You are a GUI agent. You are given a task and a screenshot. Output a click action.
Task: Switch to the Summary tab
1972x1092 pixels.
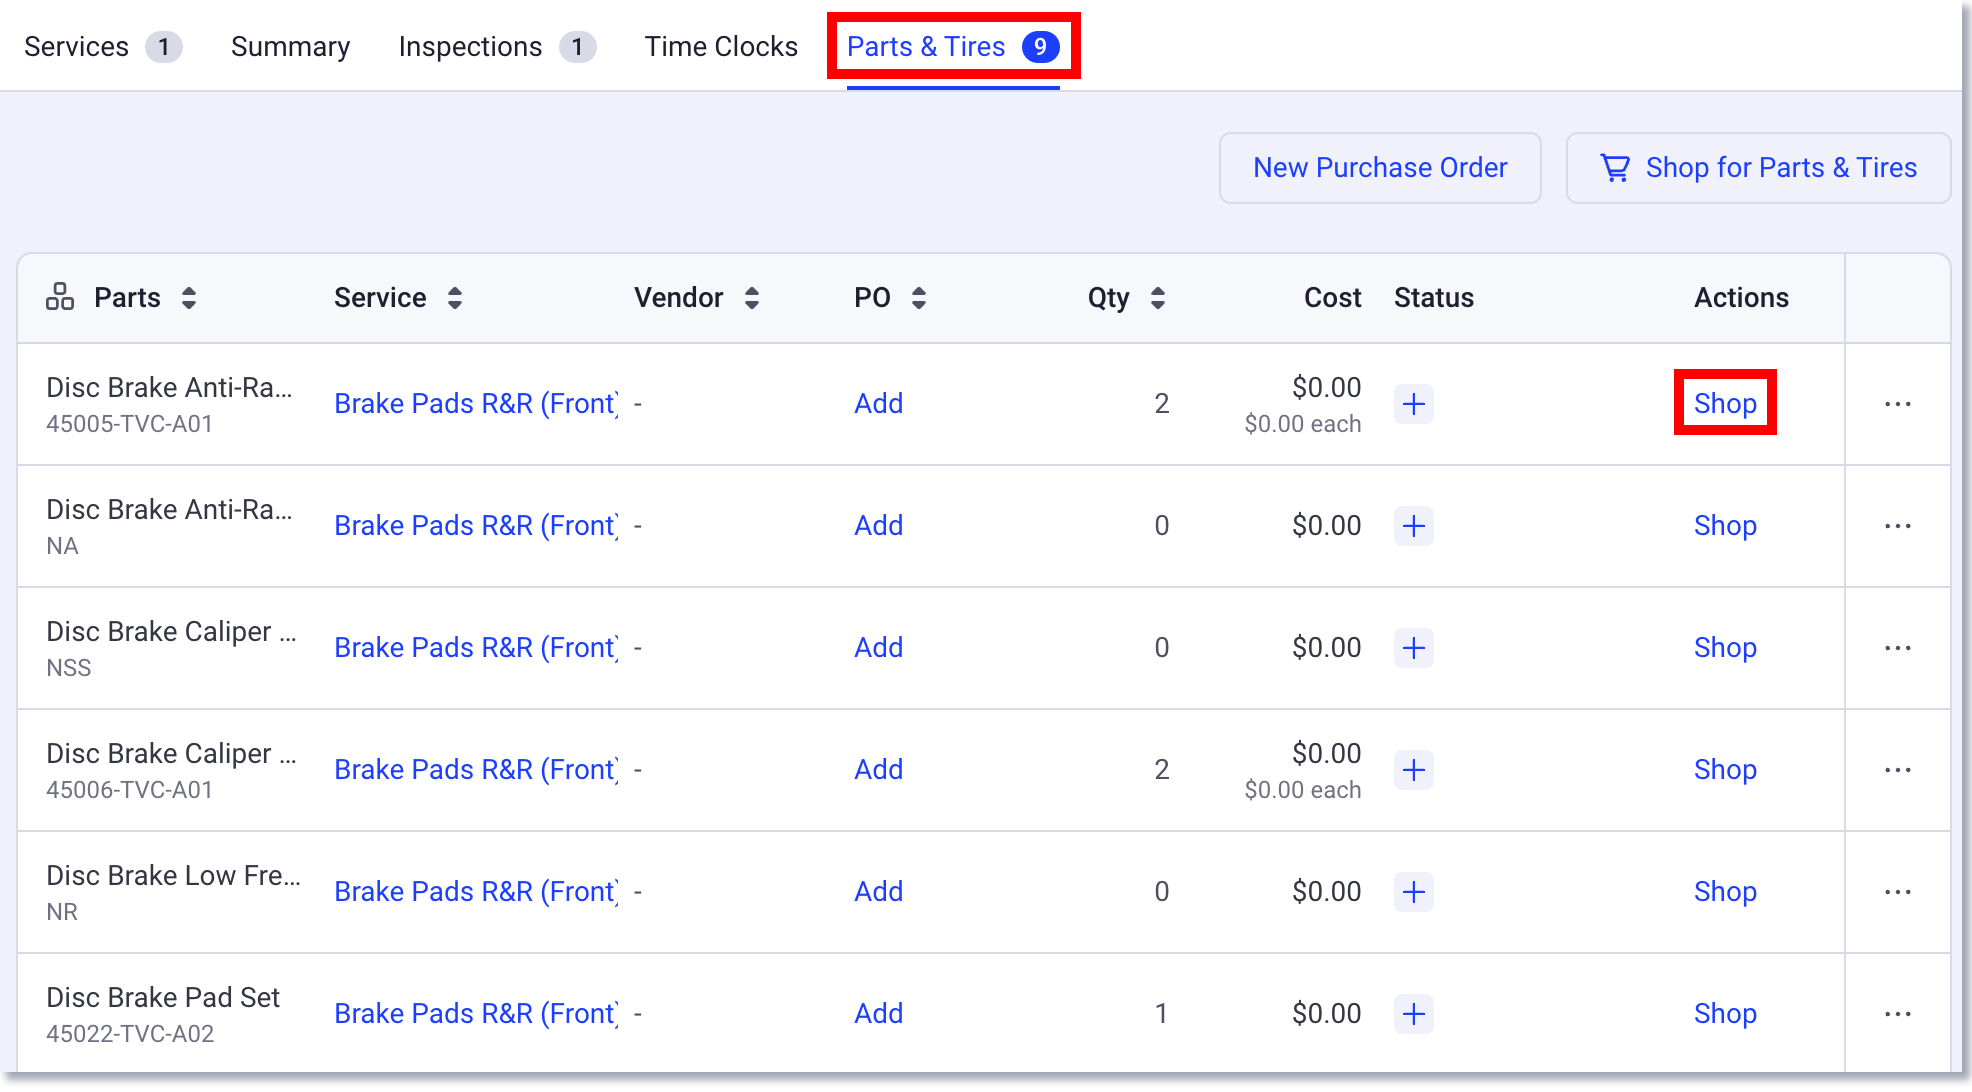(290, 46)
